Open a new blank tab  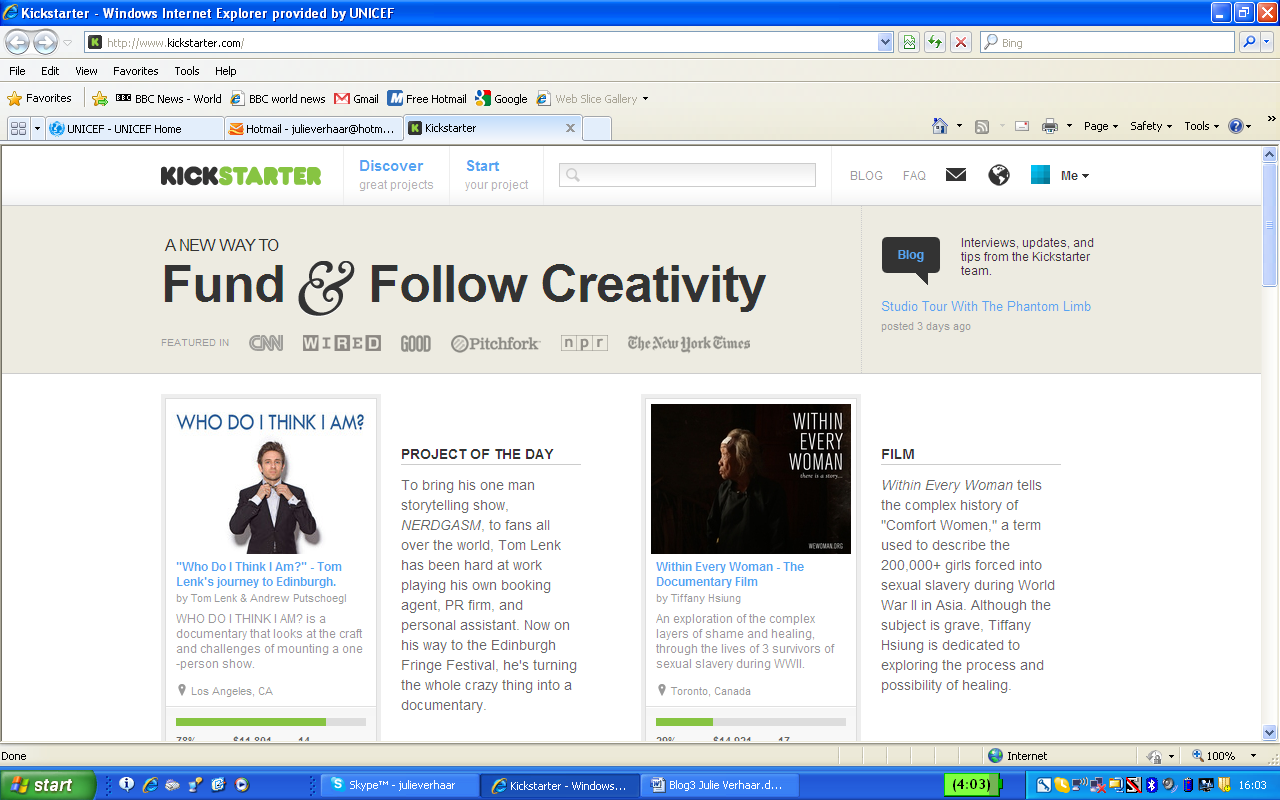tap(596, 128)
